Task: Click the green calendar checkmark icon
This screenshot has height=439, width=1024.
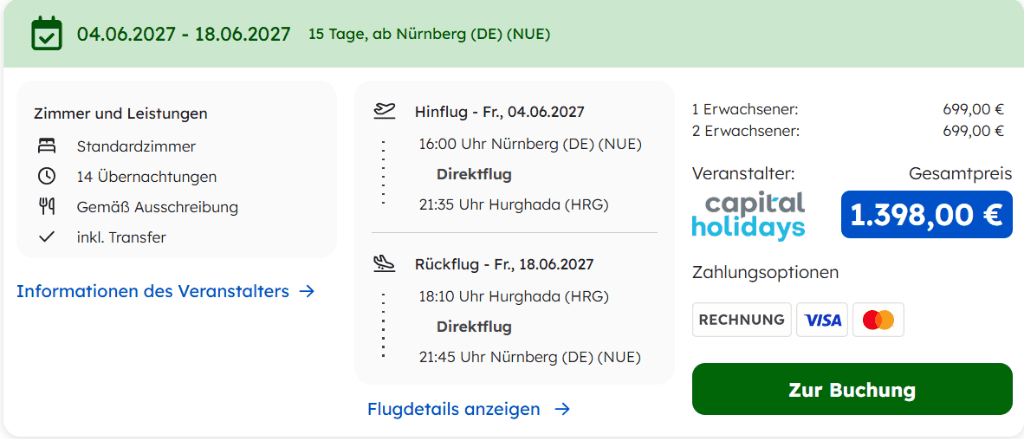Action: [47, 33]
